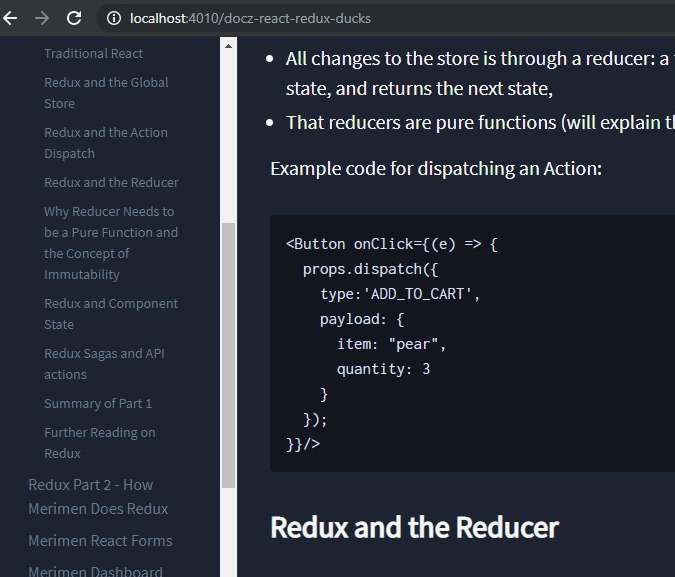
Task: Go to Redux and the Global Store
Action: [x=106, y=93]
